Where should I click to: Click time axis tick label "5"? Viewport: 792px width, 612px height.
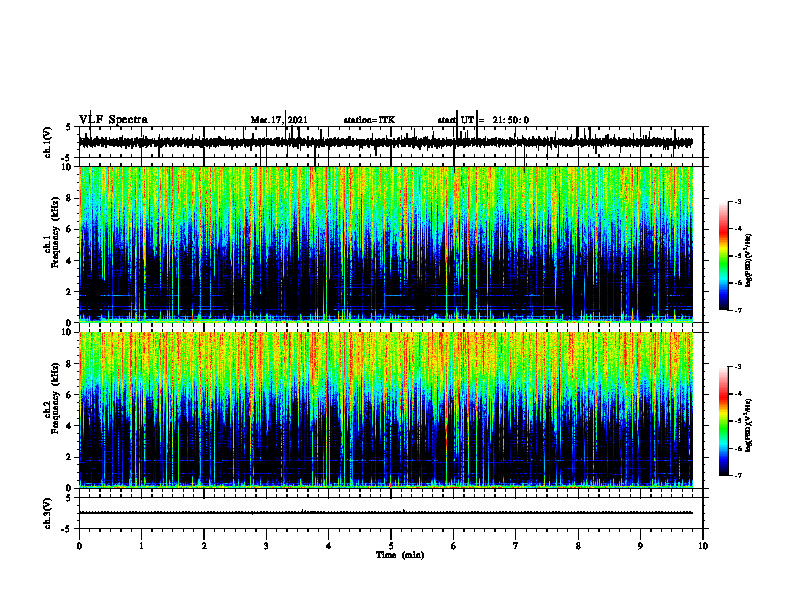[x=391, y=546]
